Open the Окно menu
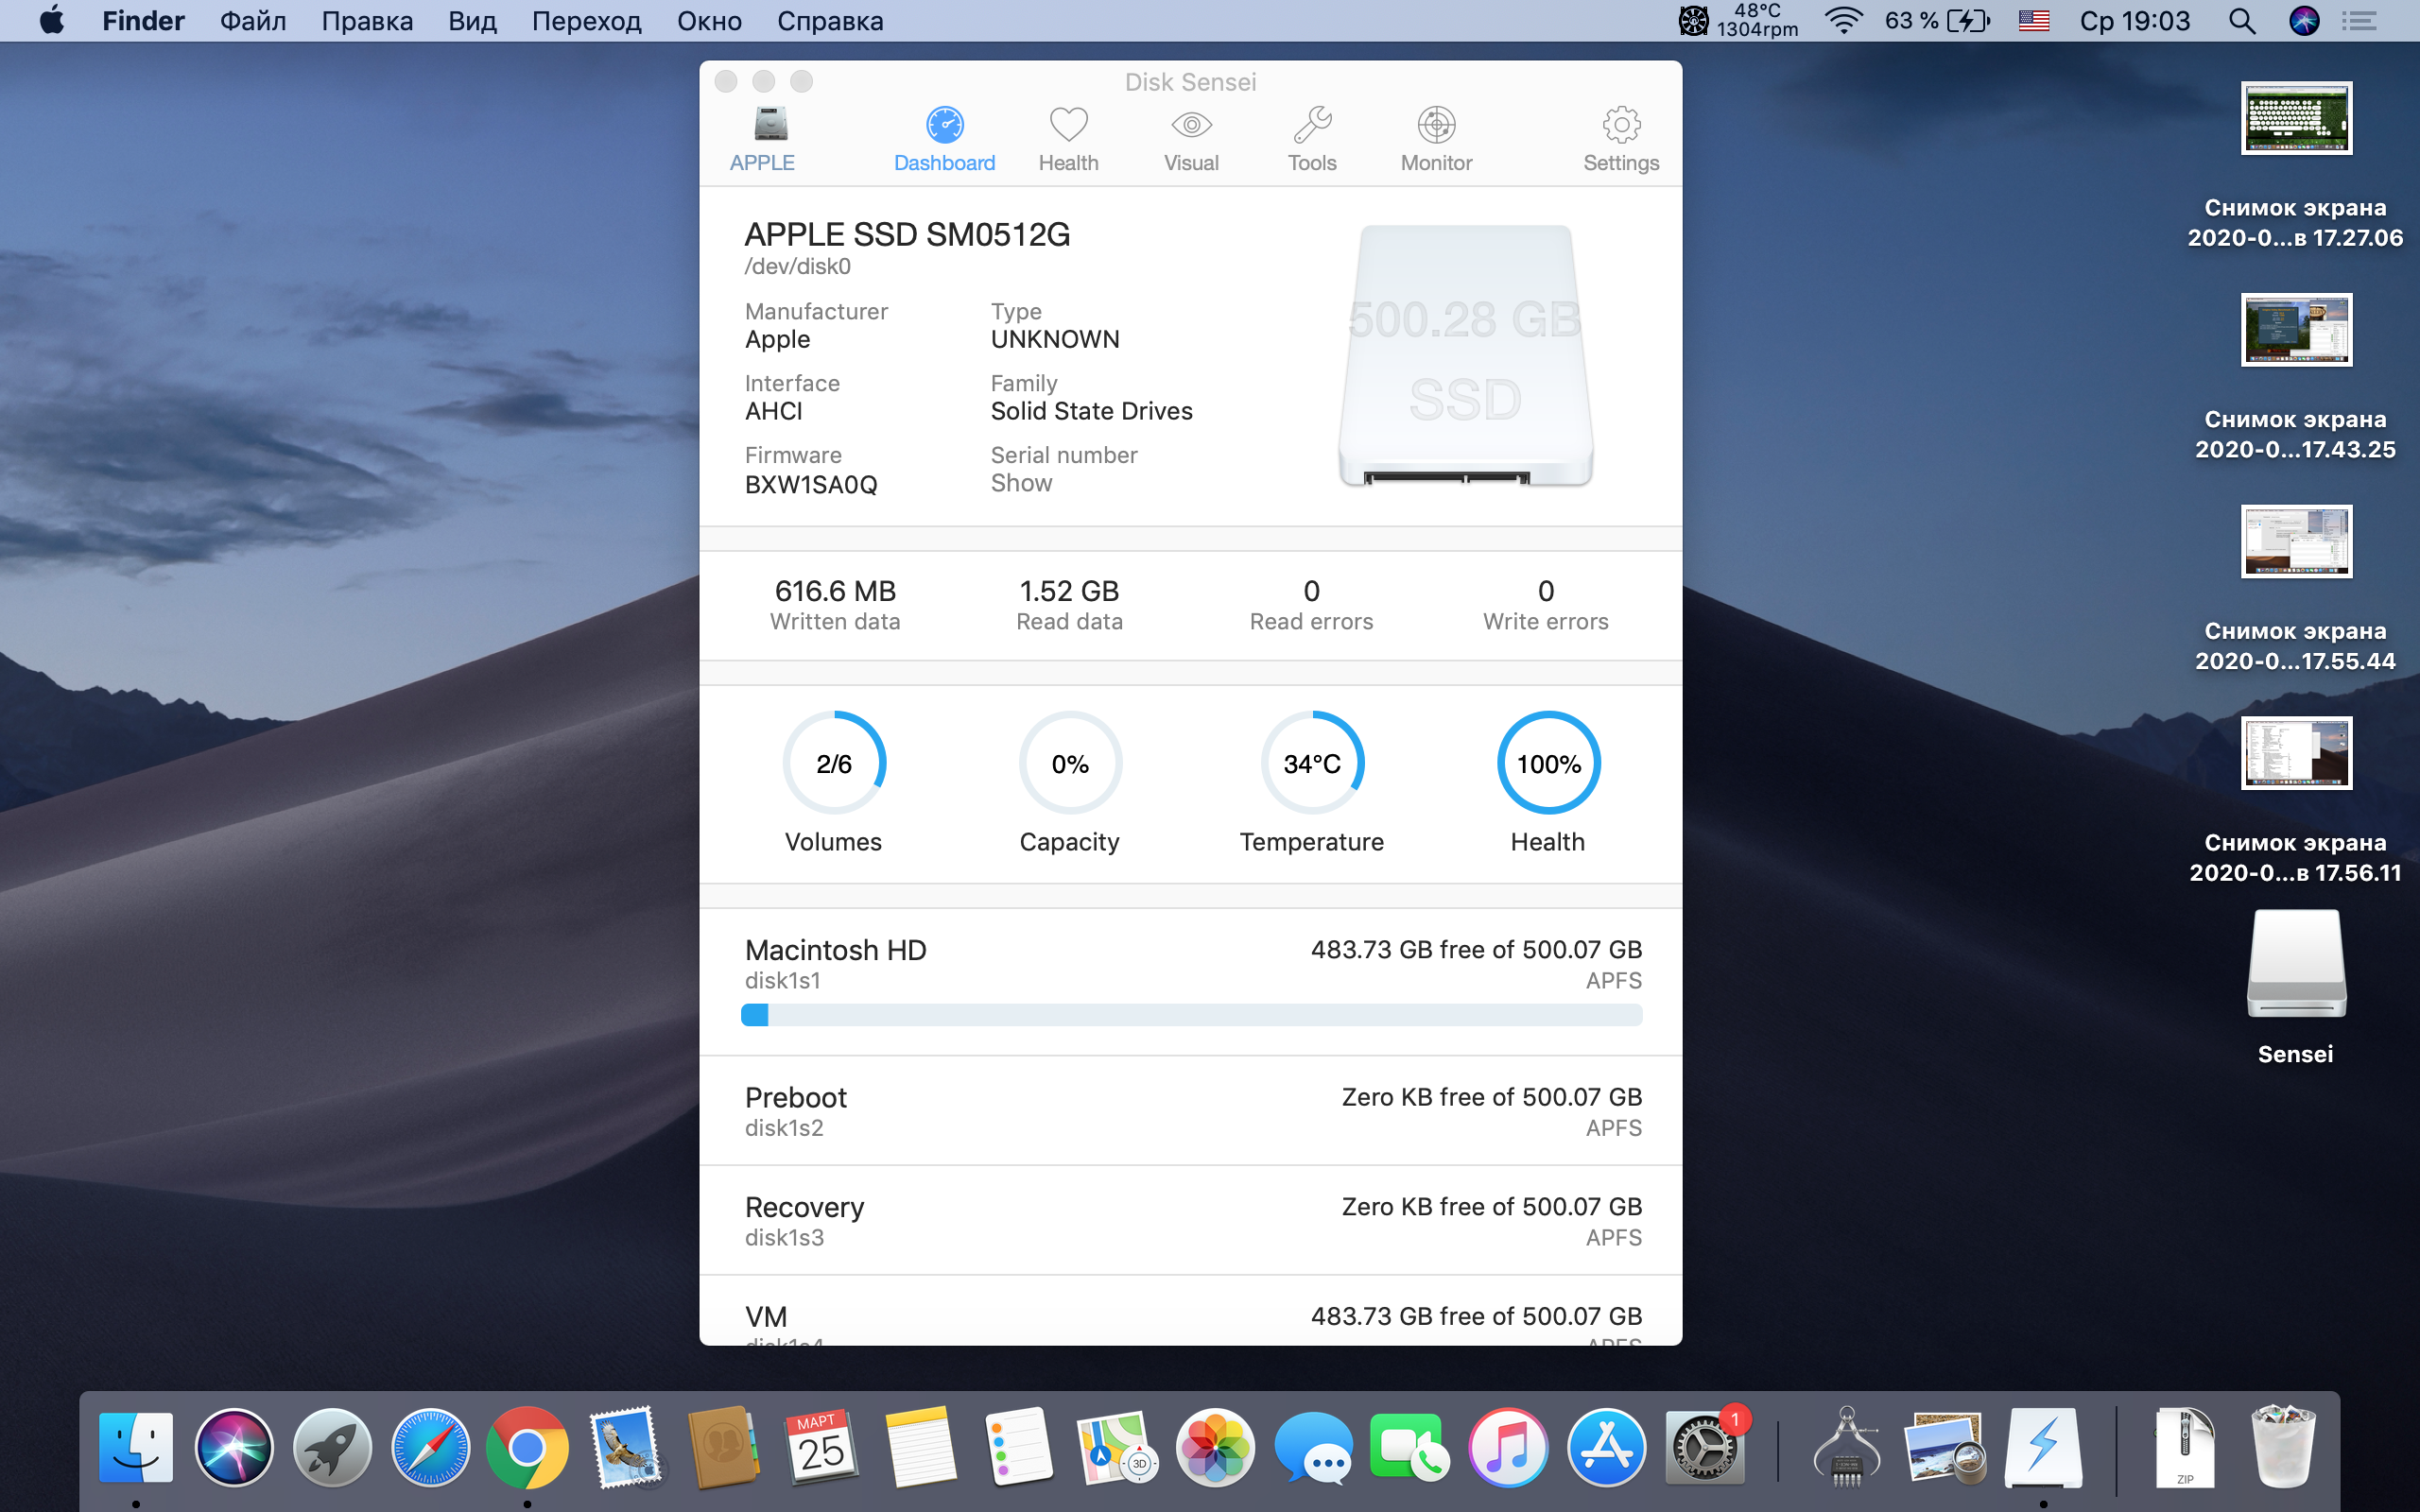2420x1512 pixels. [x=709, y=21]
